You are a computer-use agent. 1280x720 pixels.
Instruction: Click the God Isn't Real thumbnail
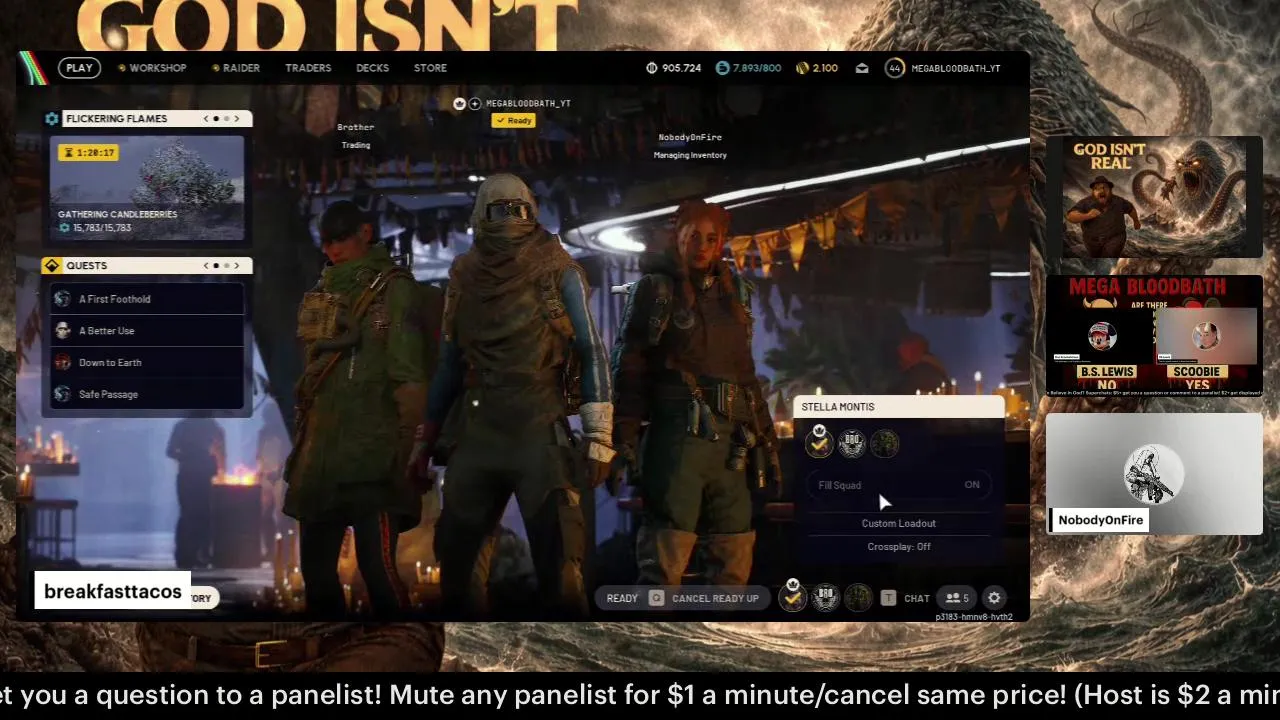[1154, 197]
